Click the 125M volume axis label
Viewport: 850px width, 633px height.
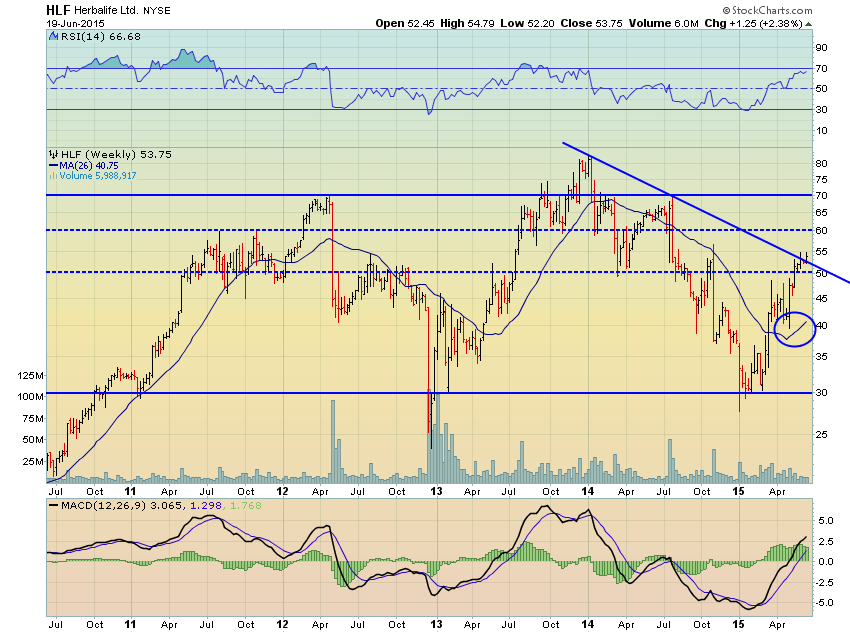[x=30, y=376]
